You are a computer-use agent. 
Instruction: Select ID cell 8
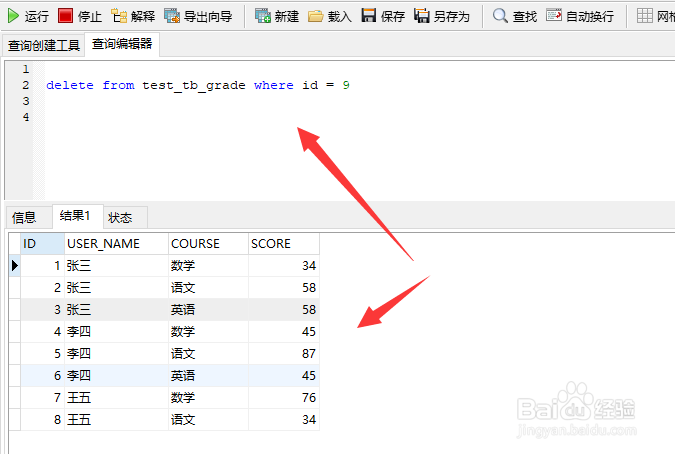(42, 420)
